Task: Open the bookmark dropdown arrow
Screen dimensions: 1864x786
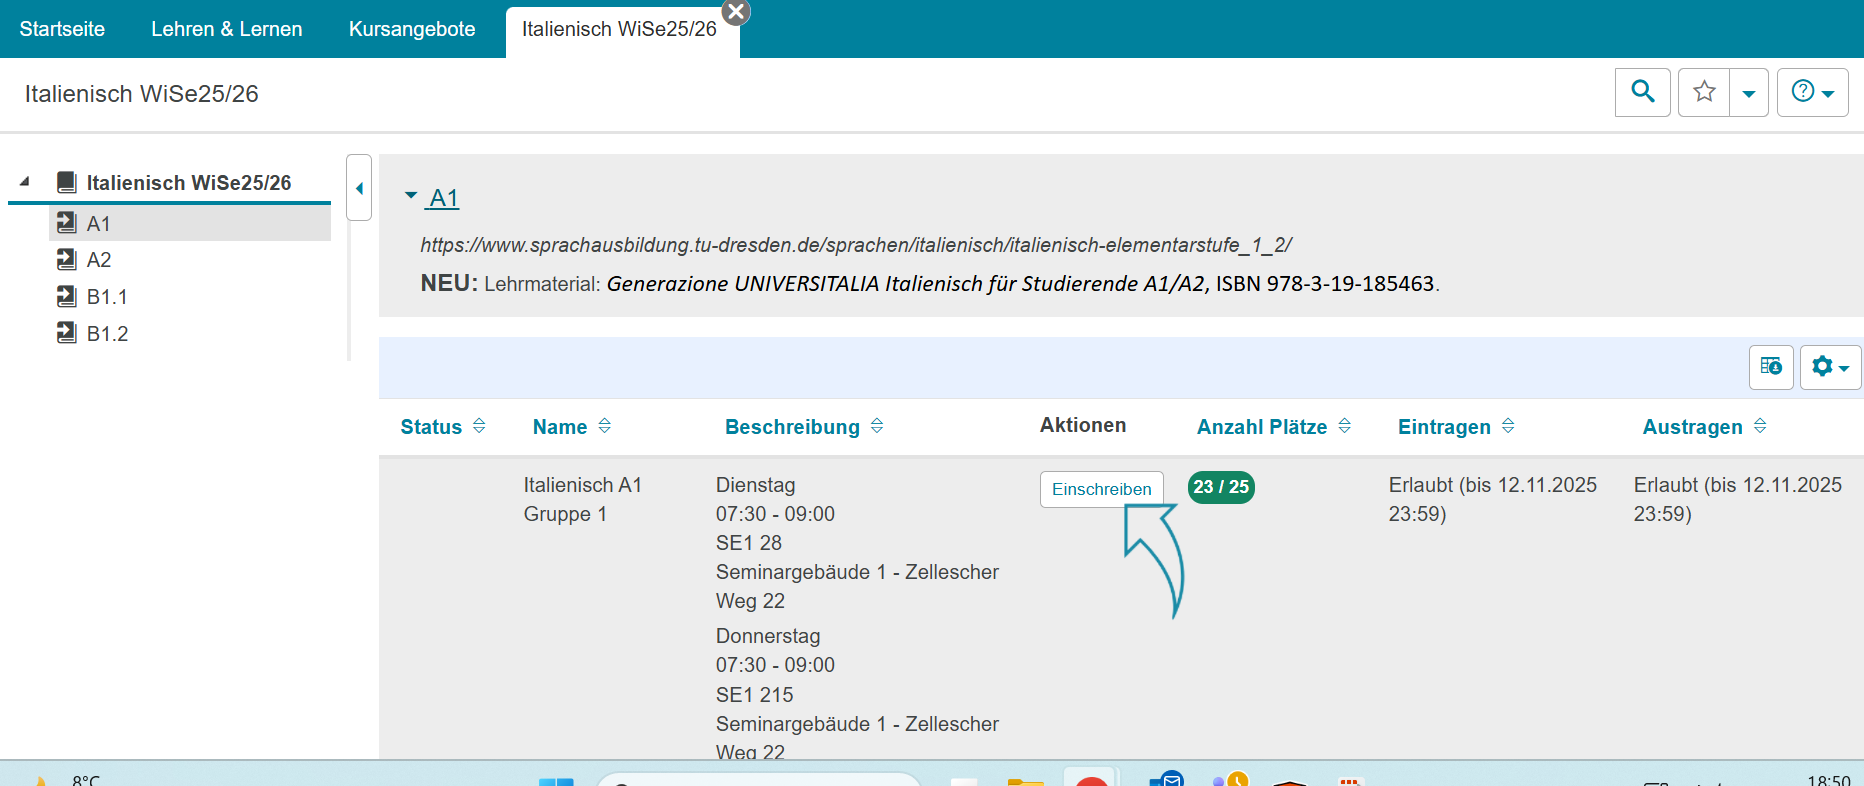Action: (1749, 93)
